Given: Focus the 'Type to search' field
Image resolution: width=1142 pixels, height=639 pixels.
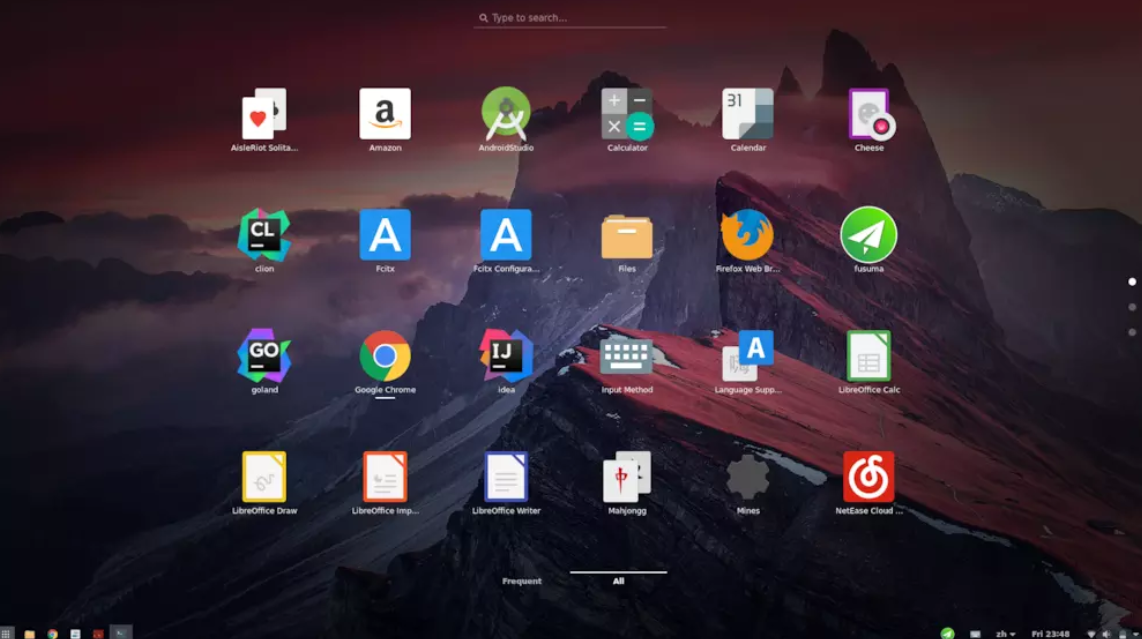Looking at the screenshot, I should (x=570, y=17).
